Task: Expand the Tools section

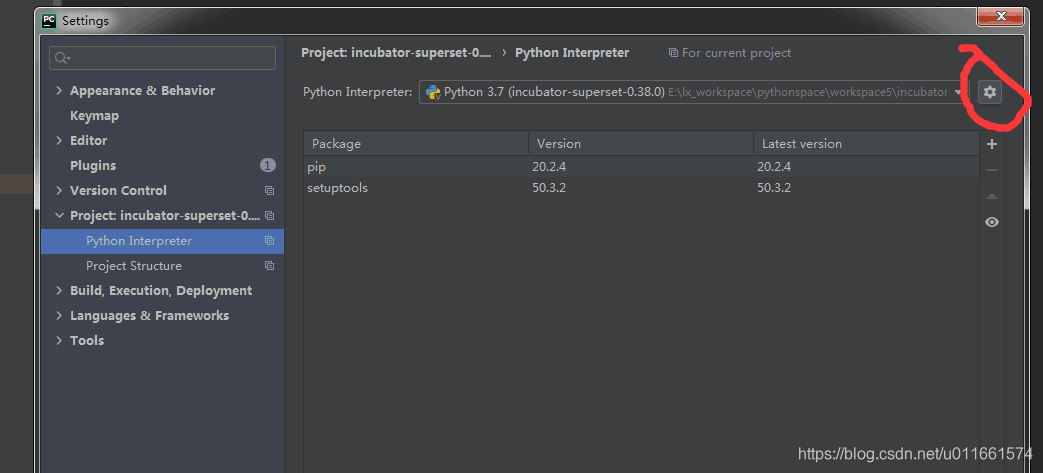Action: [59, 341]
